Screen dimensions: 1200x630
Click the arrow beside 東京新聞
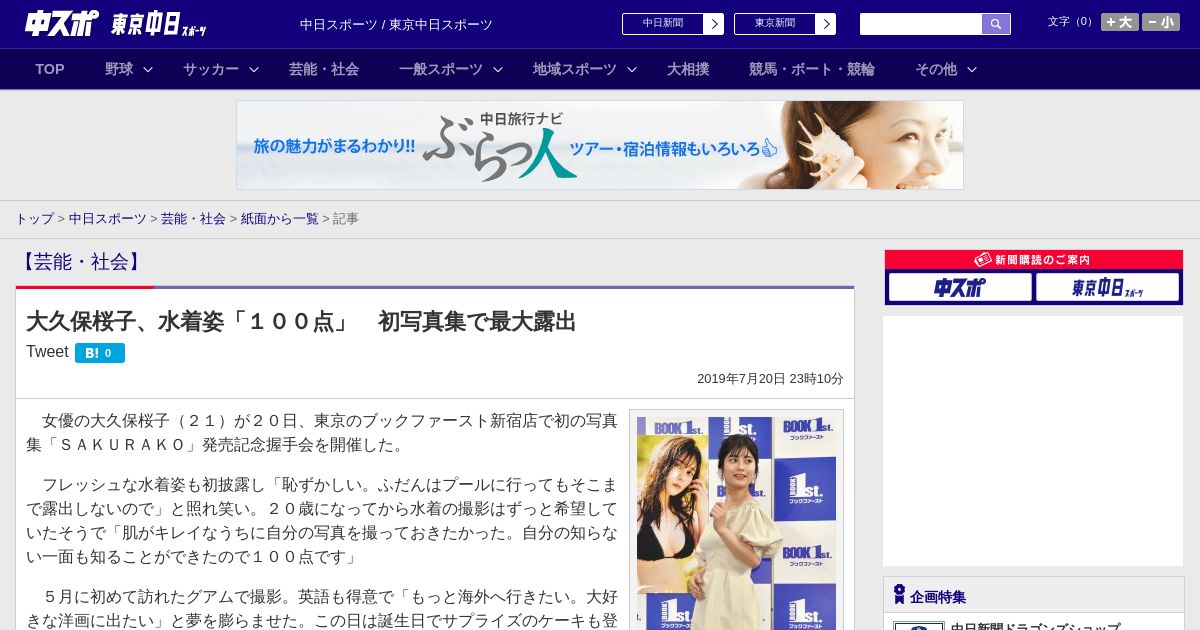coord(826,24)
